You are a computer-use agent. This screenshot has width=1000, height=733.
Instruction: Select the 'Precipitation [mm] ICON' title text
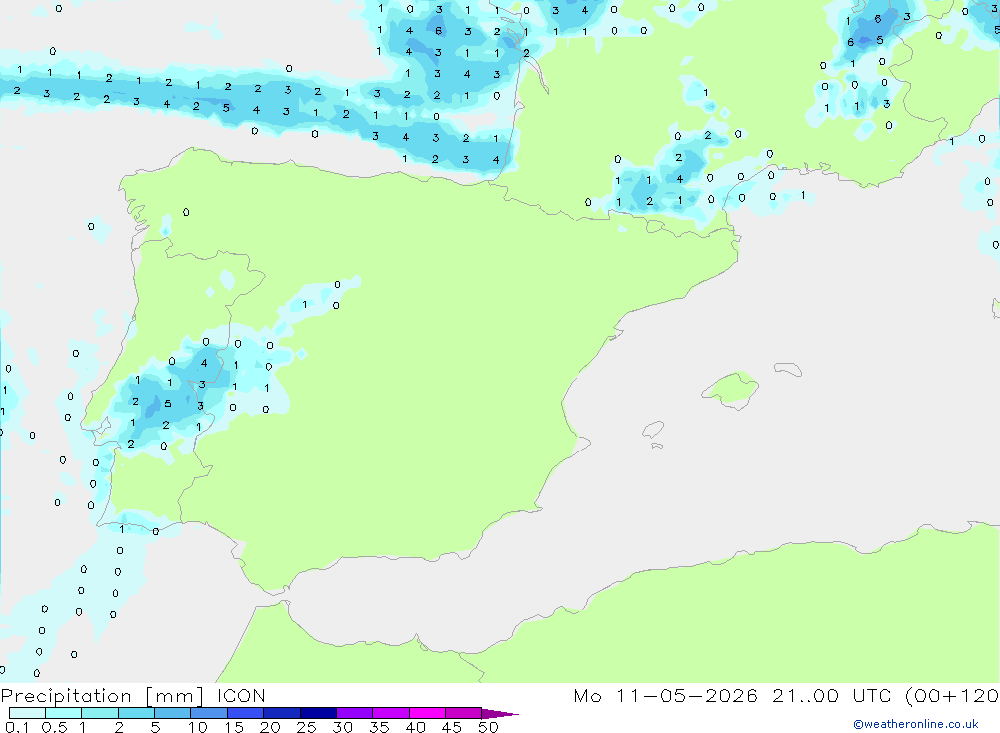click(133, 696)
